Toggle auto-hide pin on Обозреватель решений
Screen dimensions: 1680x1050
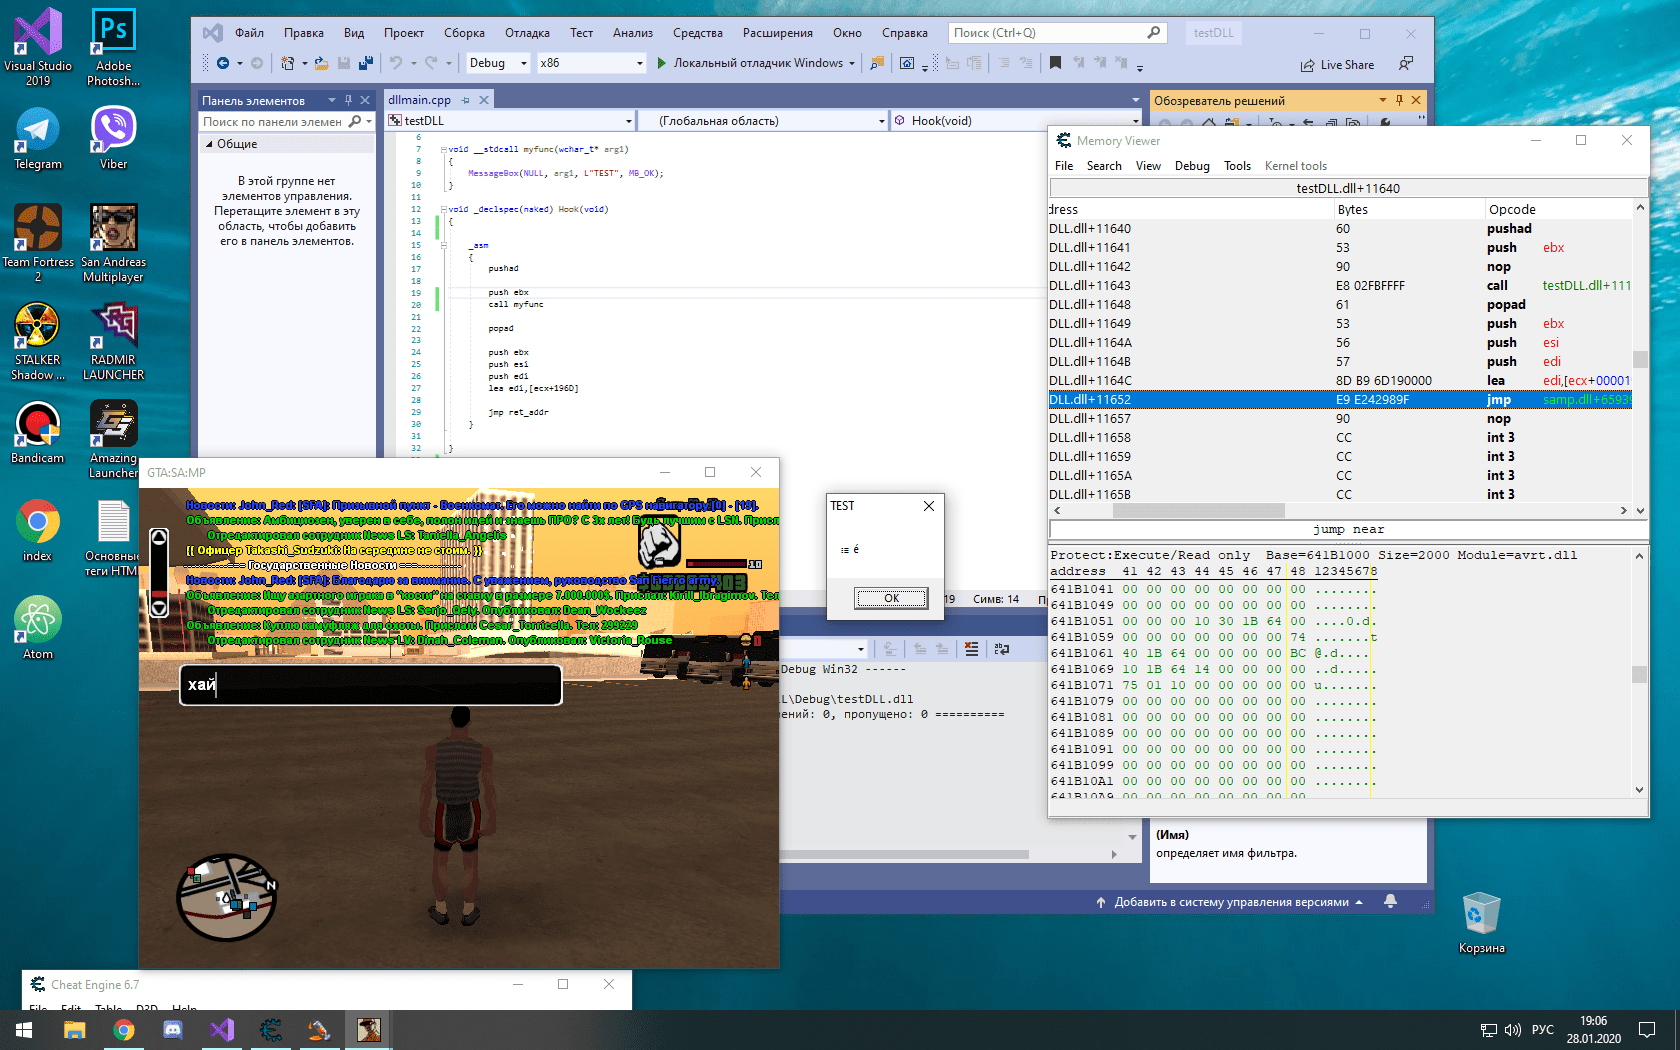[x=1399, y=100]
